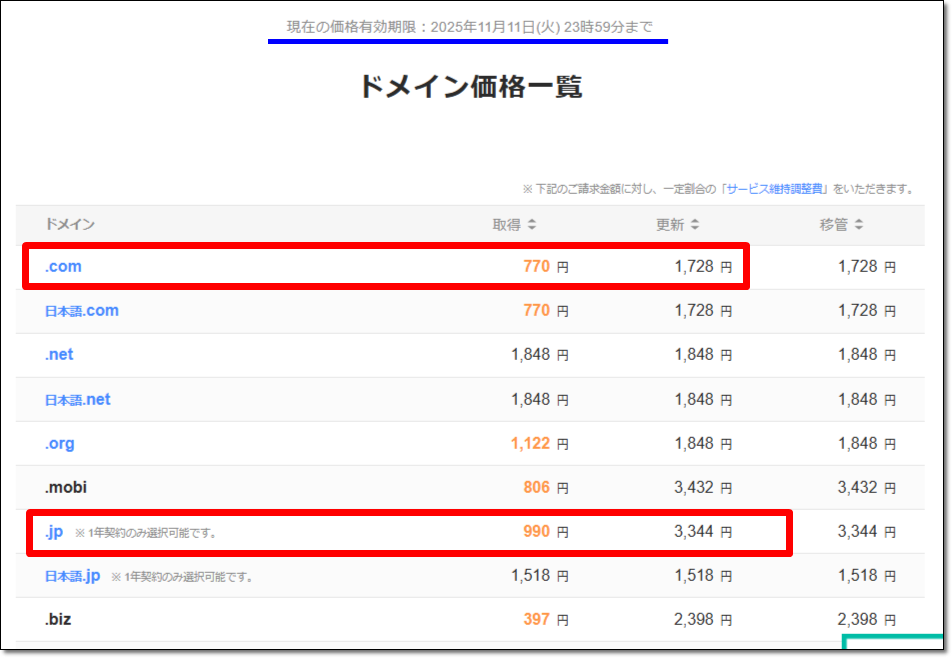Click the ドメイン column header
The height and width of the screenshot is (658, 952).
pyautogui.click(x=70, y=225)
